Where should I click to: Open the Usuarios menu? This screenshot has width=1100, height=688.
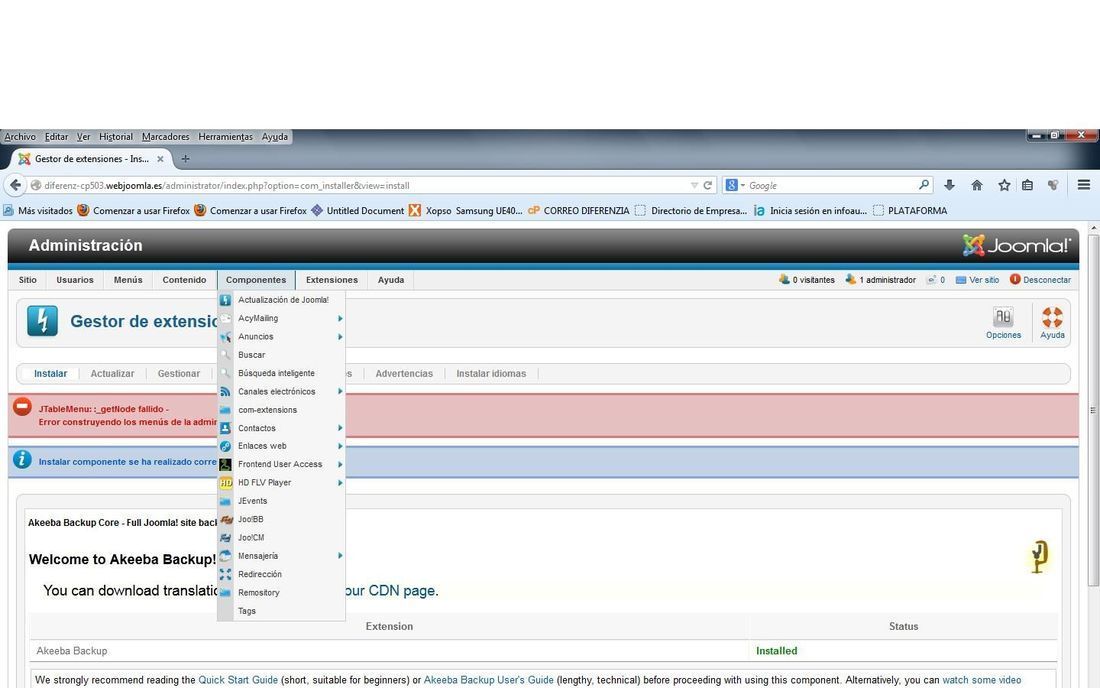(x=75, y=280)
